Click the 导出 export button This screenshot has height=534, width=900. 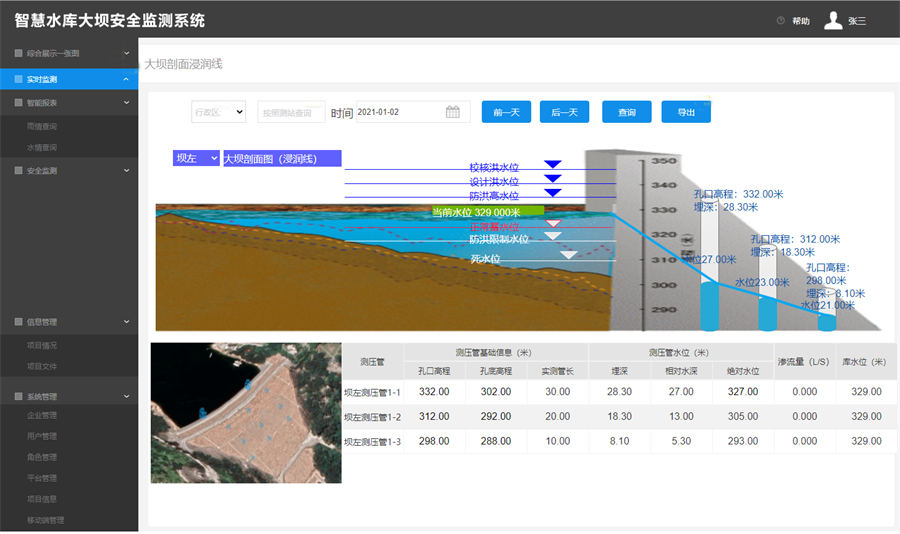click(686, 112)
